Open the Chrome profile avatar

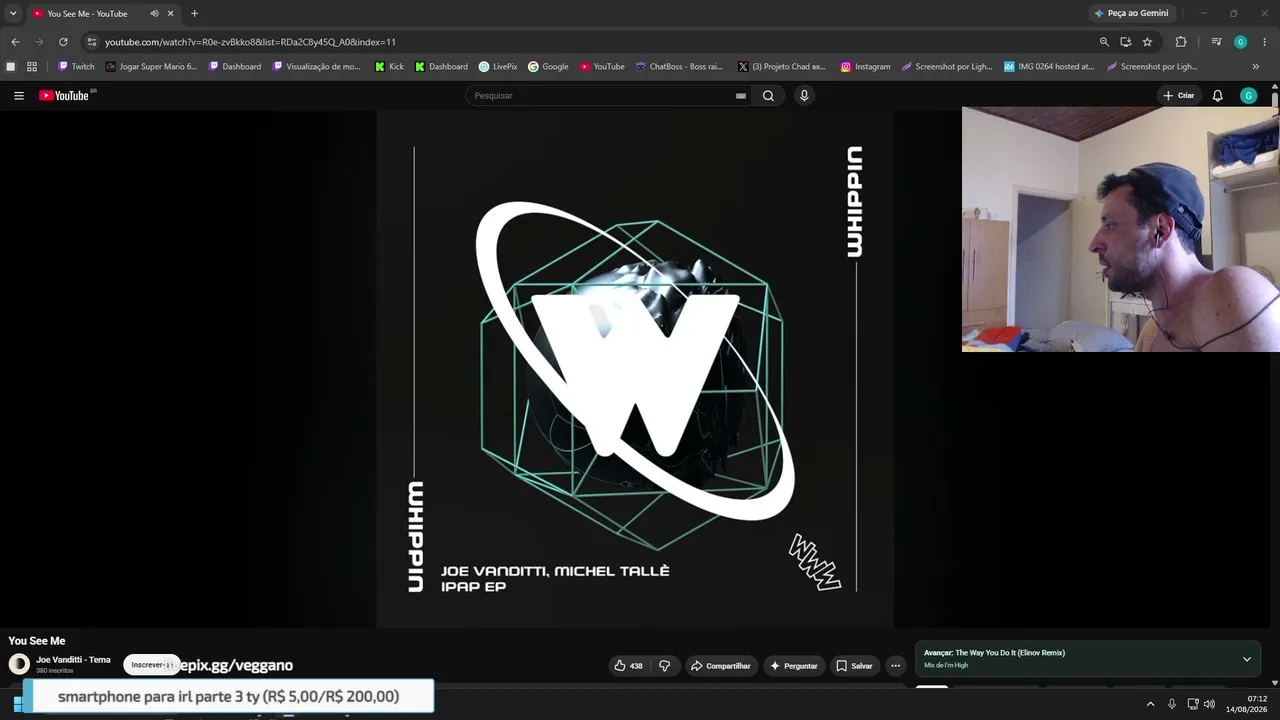1240,42
